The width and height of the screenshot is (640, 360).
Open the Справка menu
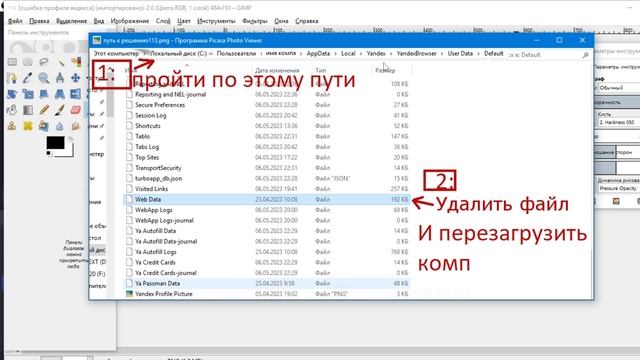click(307, 21)
